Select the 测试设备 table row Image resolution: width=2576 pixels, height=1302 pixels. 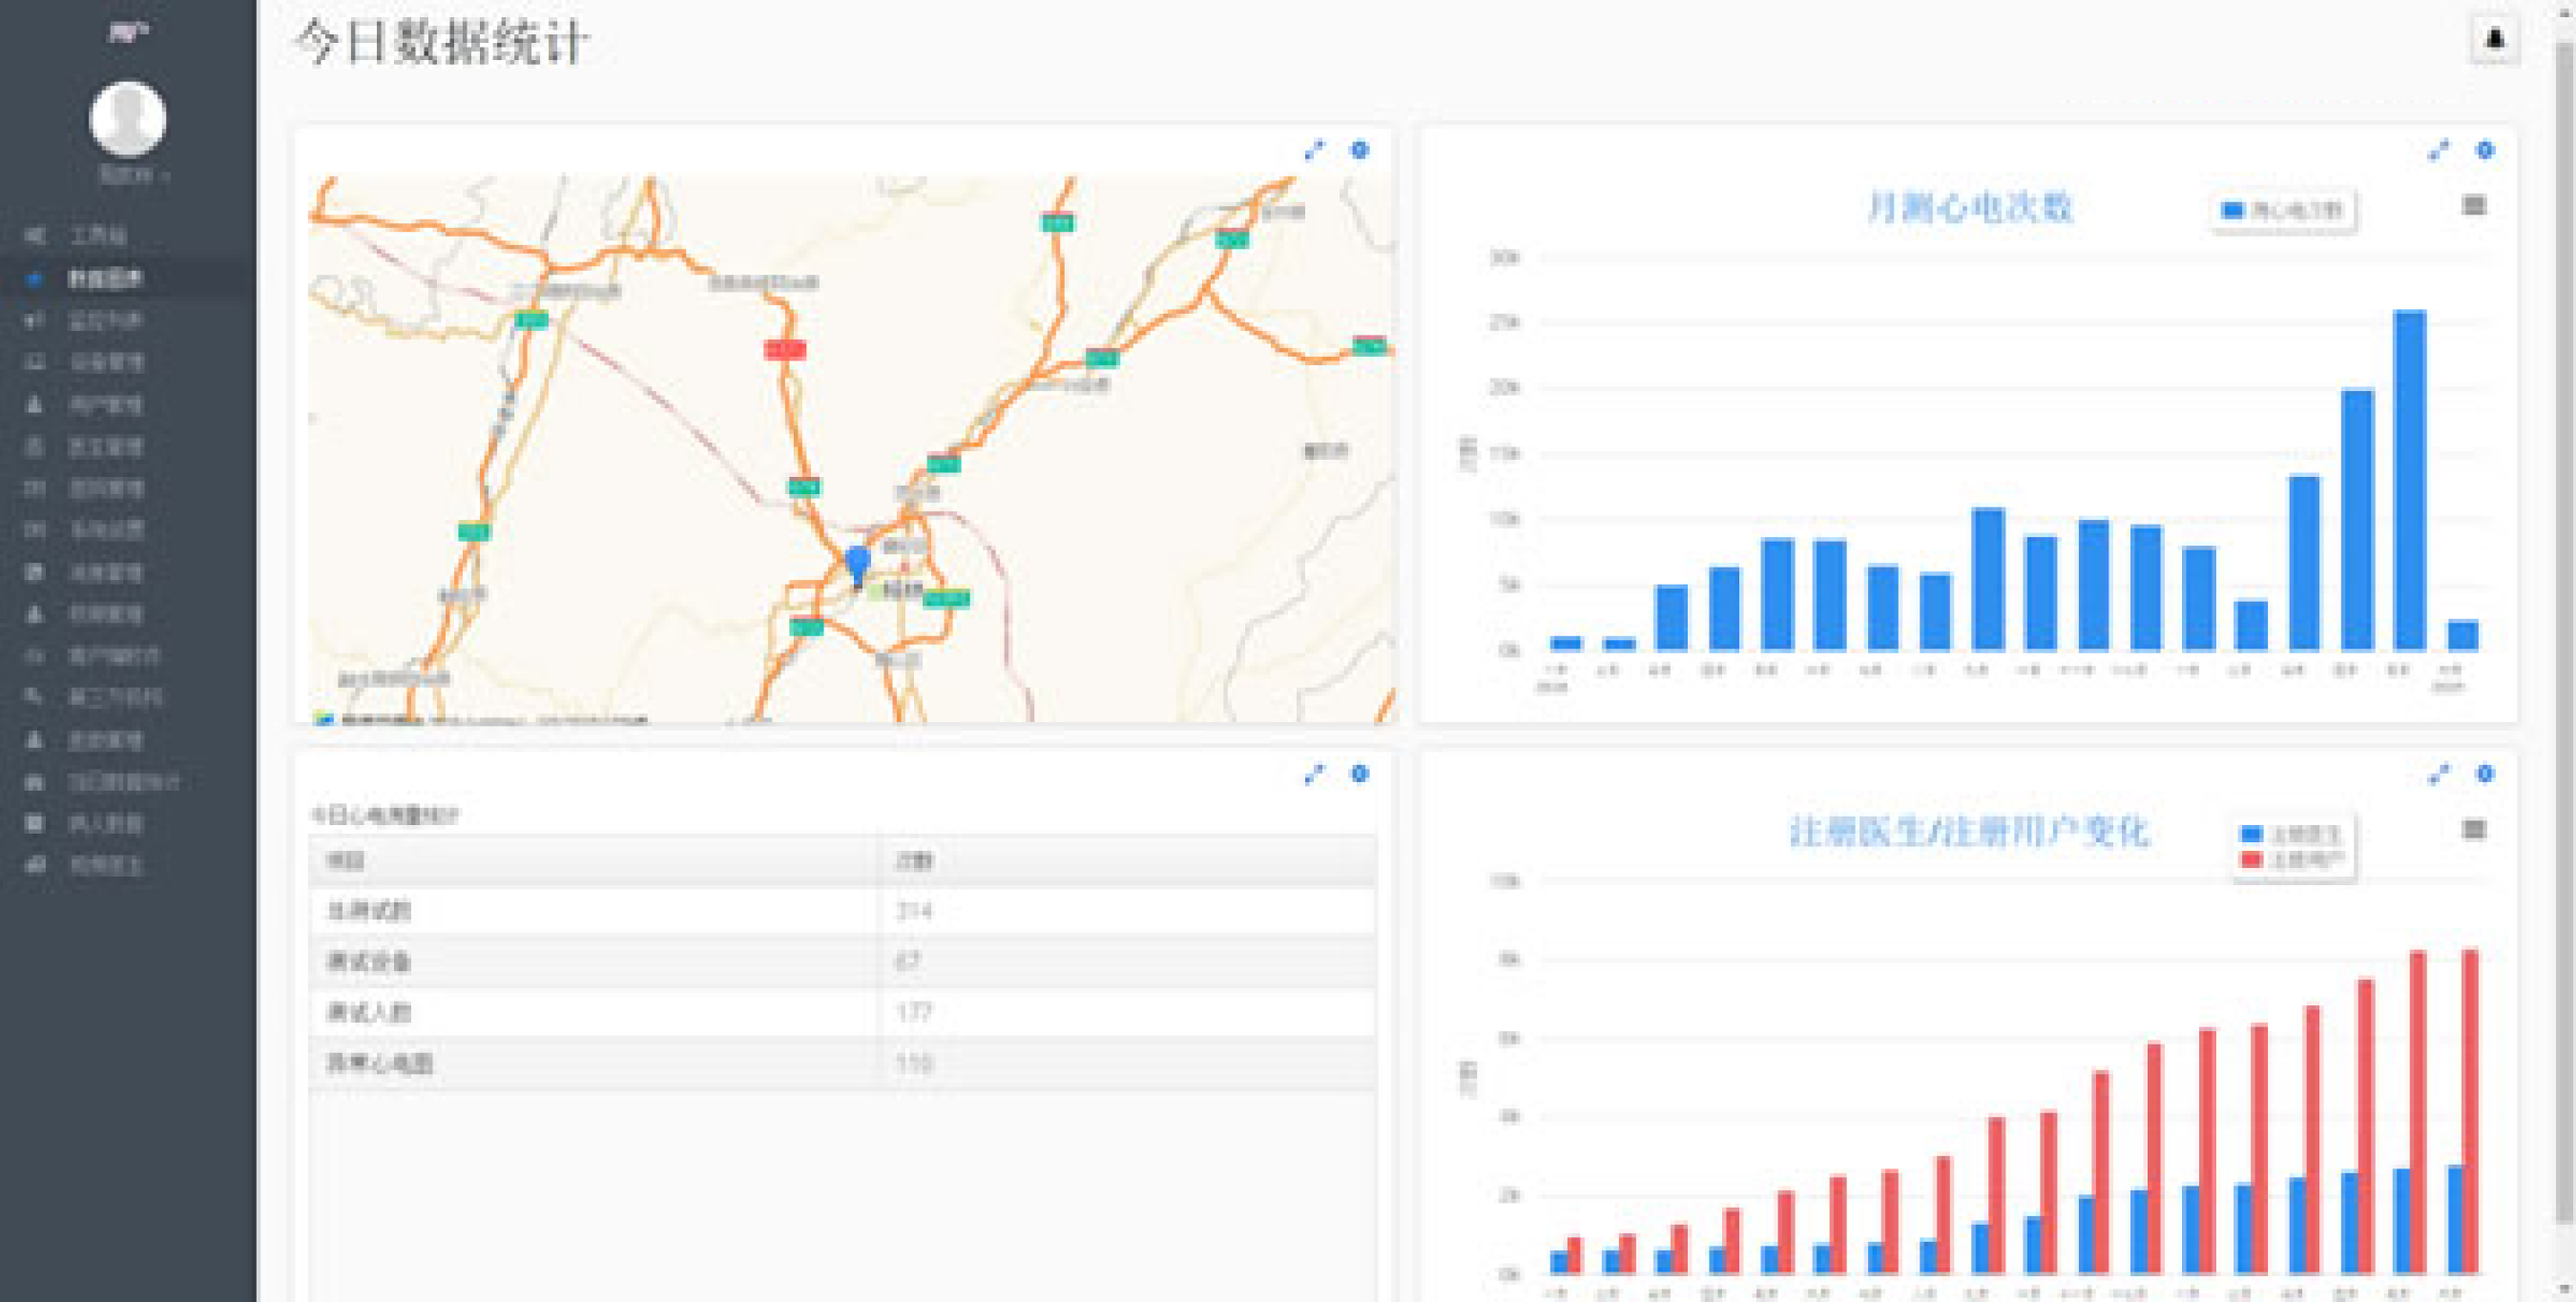843,962
